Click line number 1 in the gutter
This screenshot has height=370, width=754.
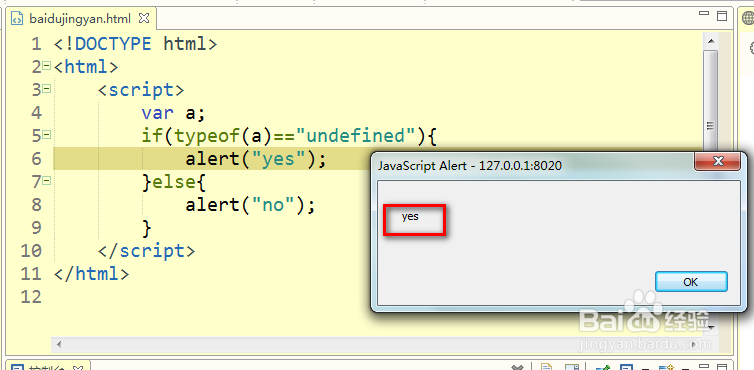(x=37, y=44)
